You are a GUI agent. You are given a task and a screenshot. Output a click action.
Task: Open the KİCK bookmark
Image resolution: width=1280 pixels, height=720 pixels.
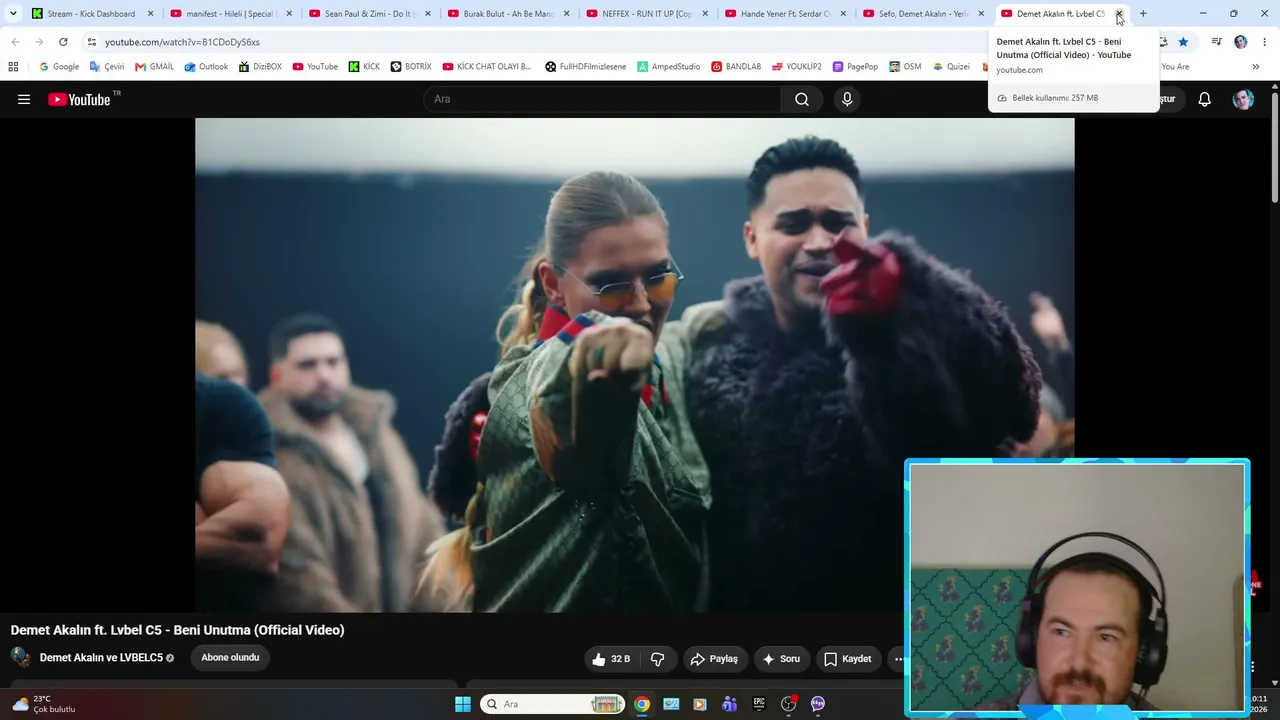click(364, 67)
